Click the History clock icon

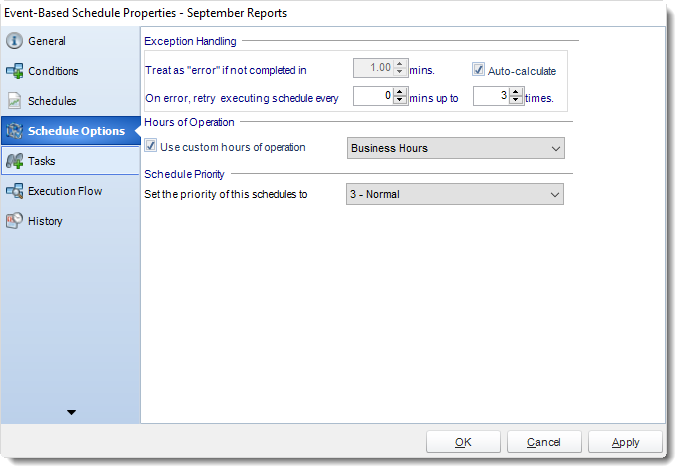coord(14,221)
